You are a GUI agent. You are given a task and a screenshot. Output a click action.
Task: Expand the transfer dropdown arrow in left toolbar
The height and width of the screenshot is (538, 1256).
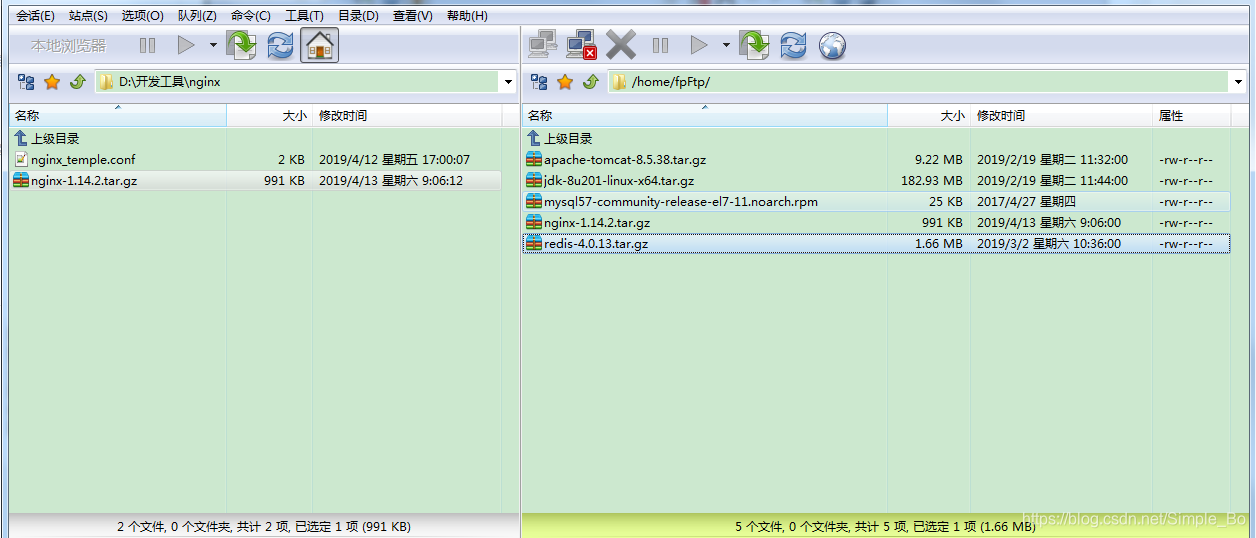(x=212, y=45)
